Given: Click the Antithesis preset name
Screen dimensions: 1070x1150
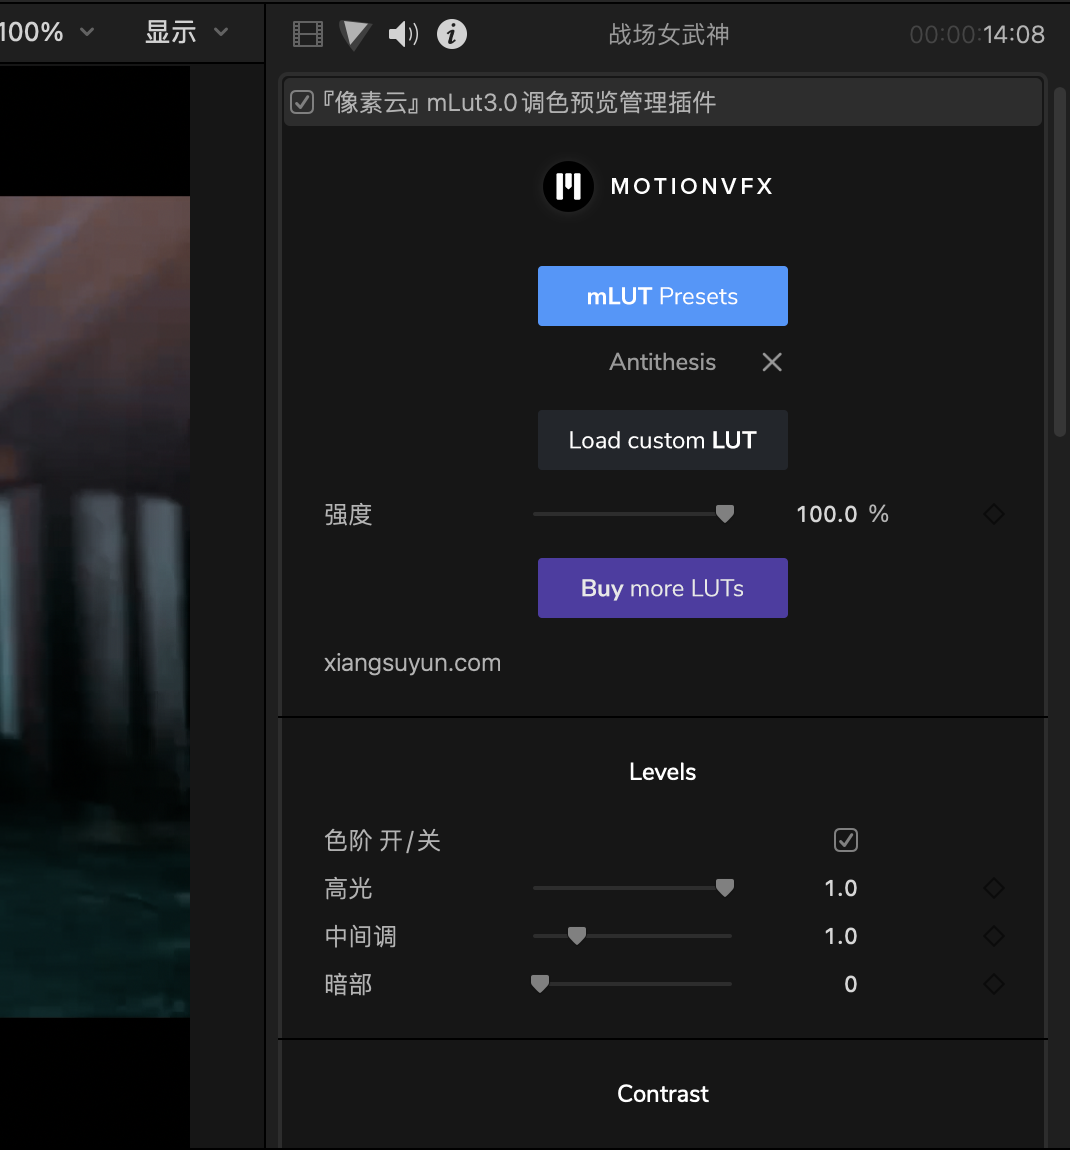Looking at the screenshot, I should click(x=662, y=362).
